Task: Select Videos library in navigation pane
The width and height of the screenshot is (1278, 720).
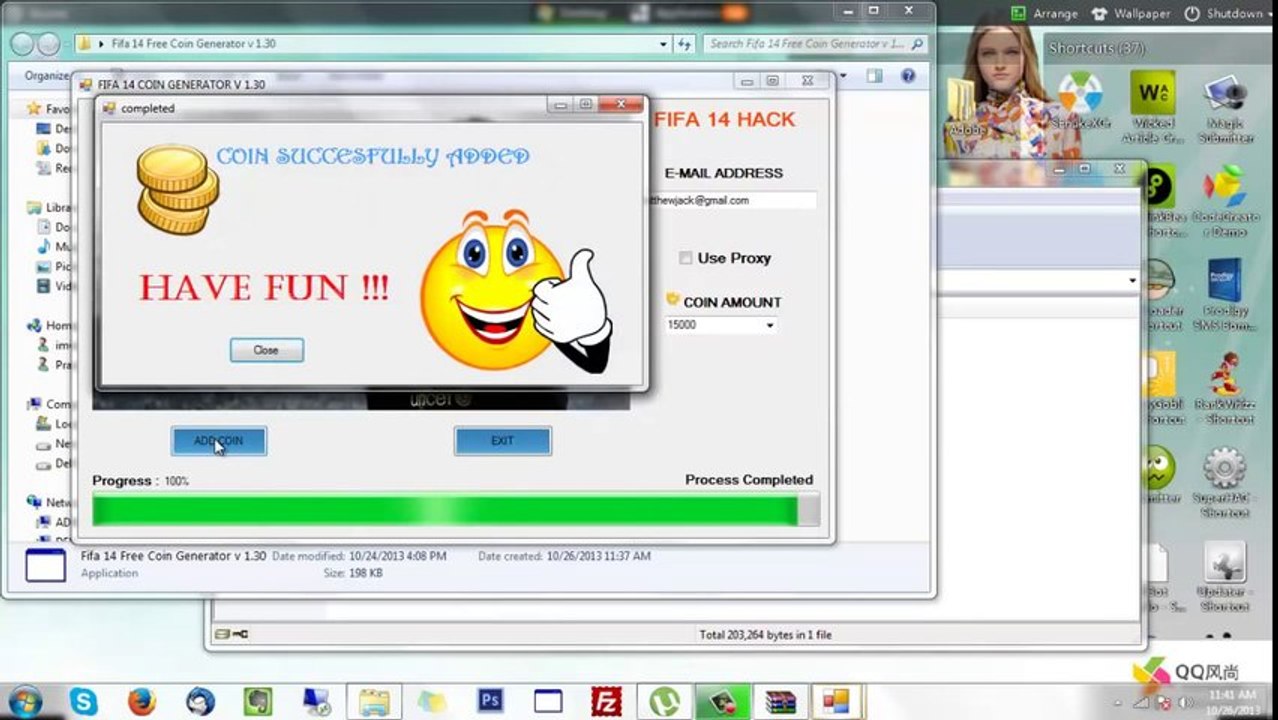Action: point(52,286)
